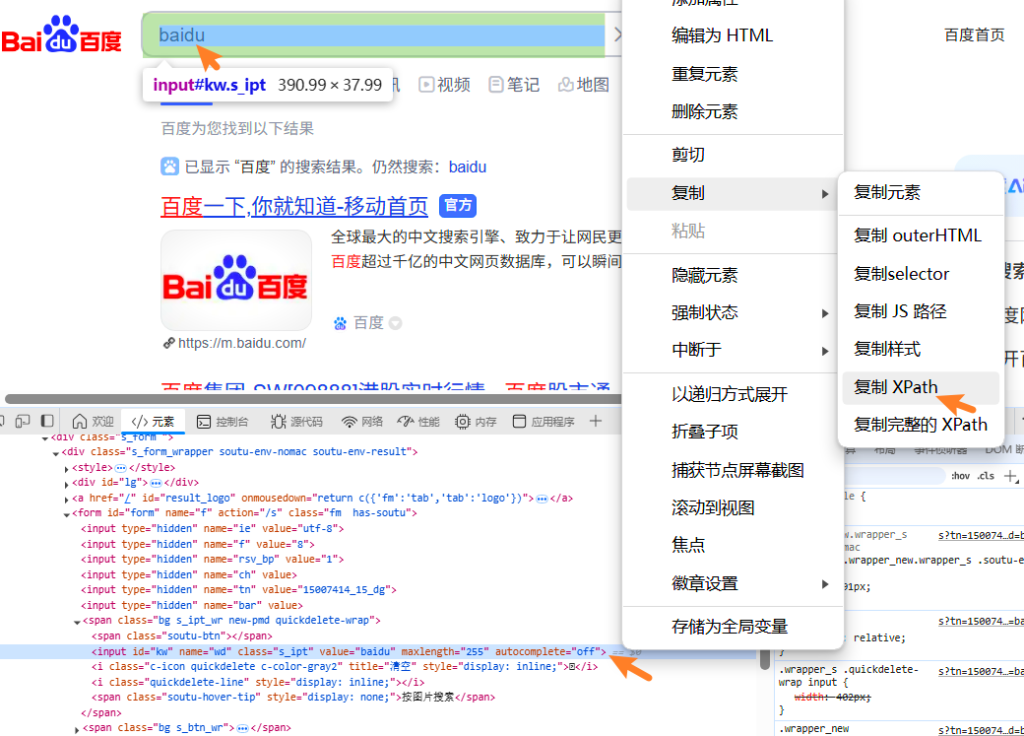
Task: Collapse the form id="form" node arrow
Action: click(67, 514)
